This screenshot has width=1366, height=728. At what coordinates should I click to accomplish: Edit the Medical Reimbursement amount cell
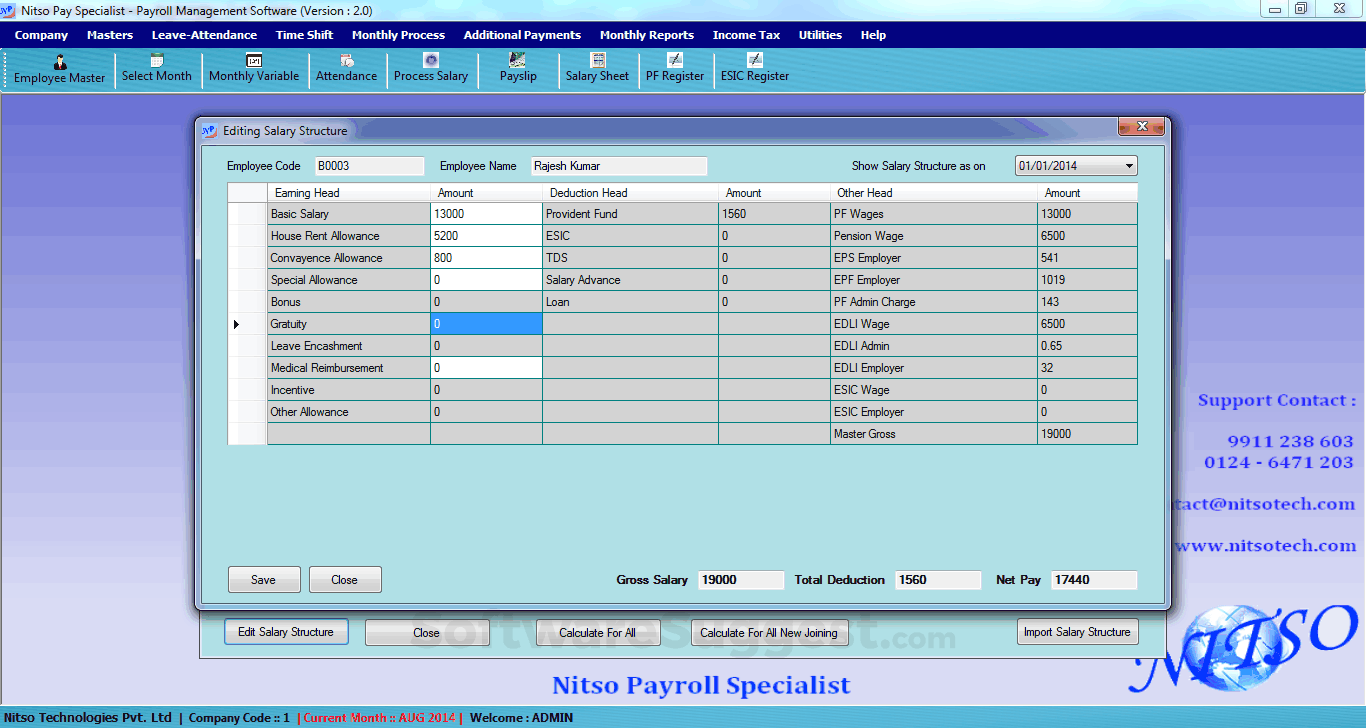click(x=486, y=368)
